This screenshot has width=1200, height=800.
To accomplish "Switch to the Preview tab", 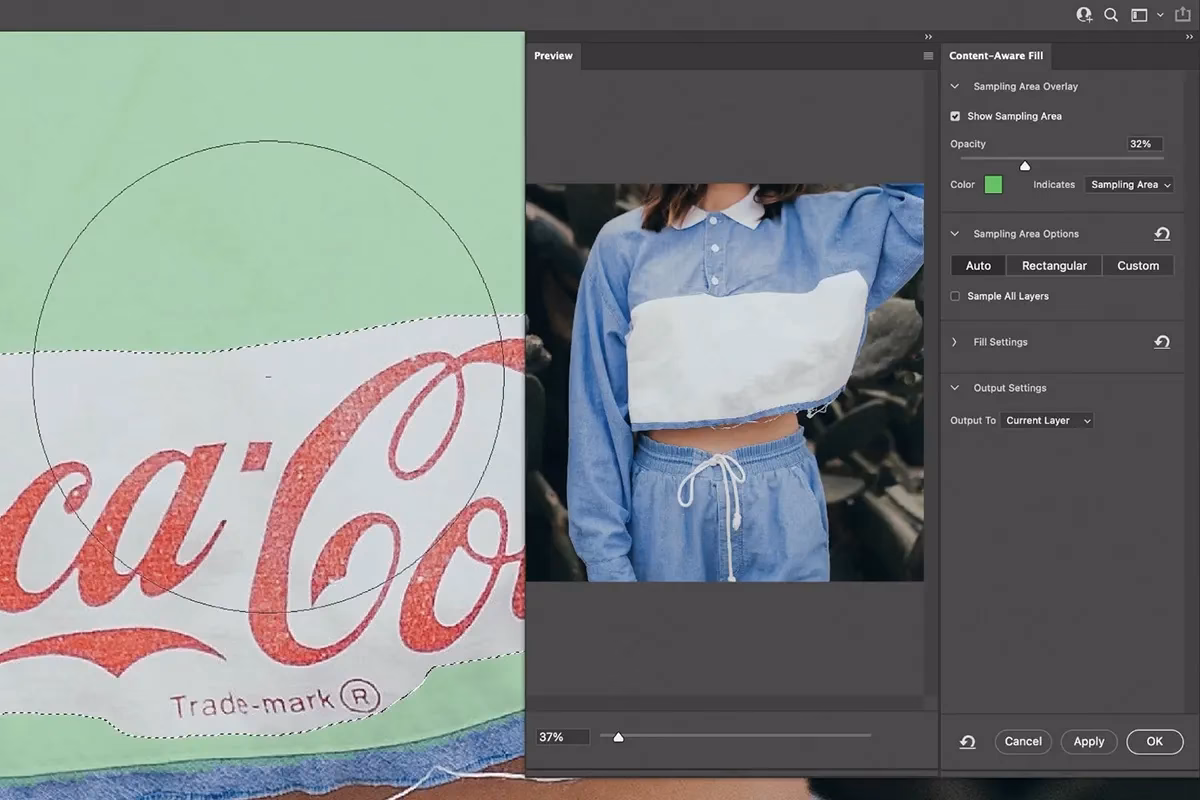I will point(552,56).
